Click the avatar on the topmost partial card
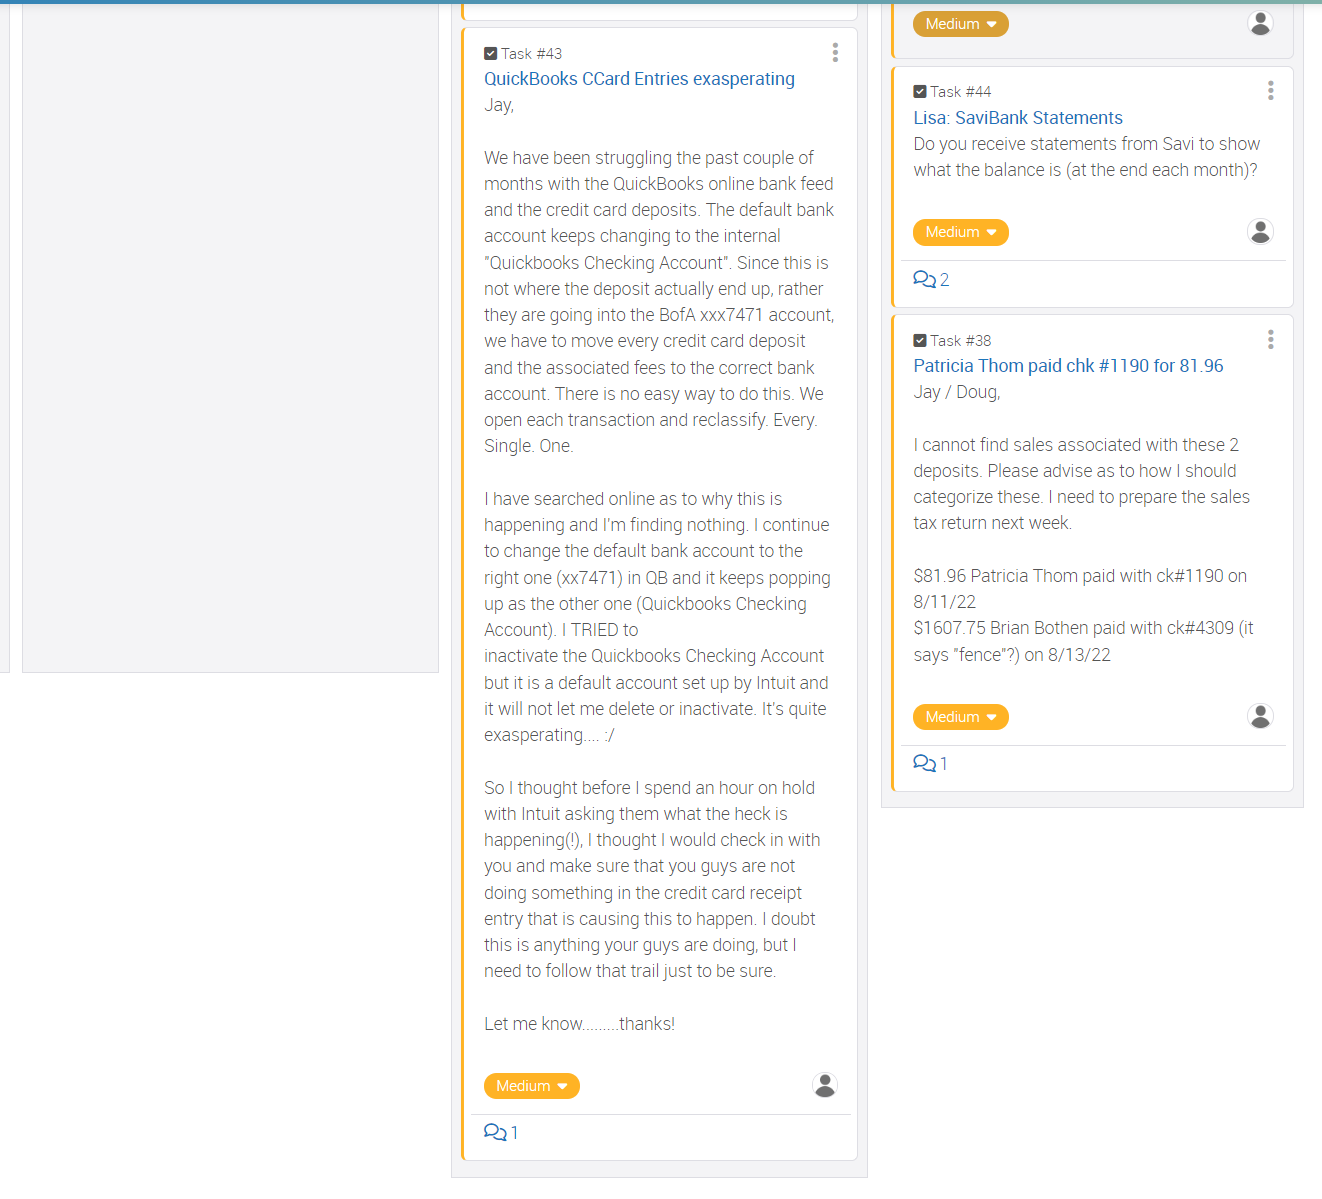This screenshot has height=1199, width=1322. coord(1260,23)
